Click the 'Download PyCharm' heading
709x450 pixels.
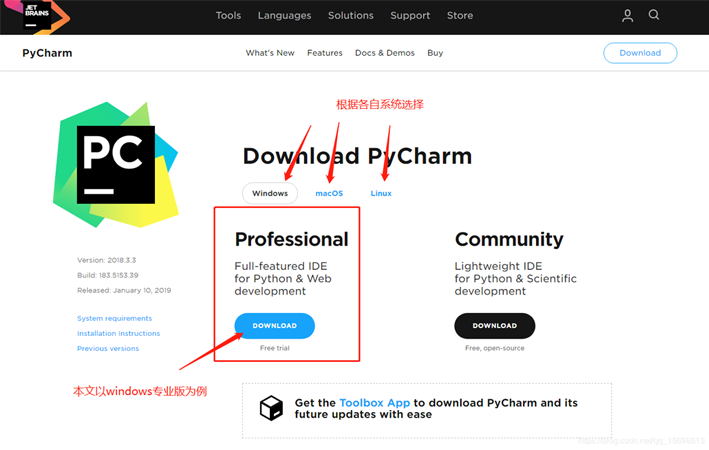[x=357, y=156]
